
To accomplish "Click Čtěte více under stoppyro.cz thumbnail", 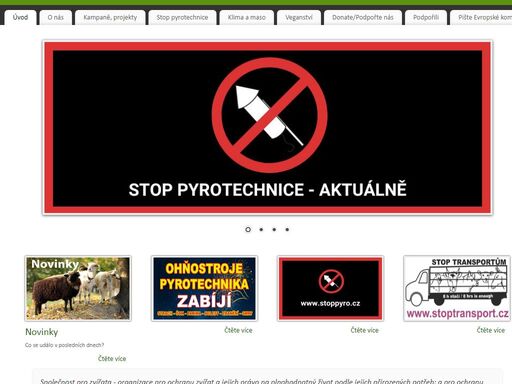I will click(364, 330).
